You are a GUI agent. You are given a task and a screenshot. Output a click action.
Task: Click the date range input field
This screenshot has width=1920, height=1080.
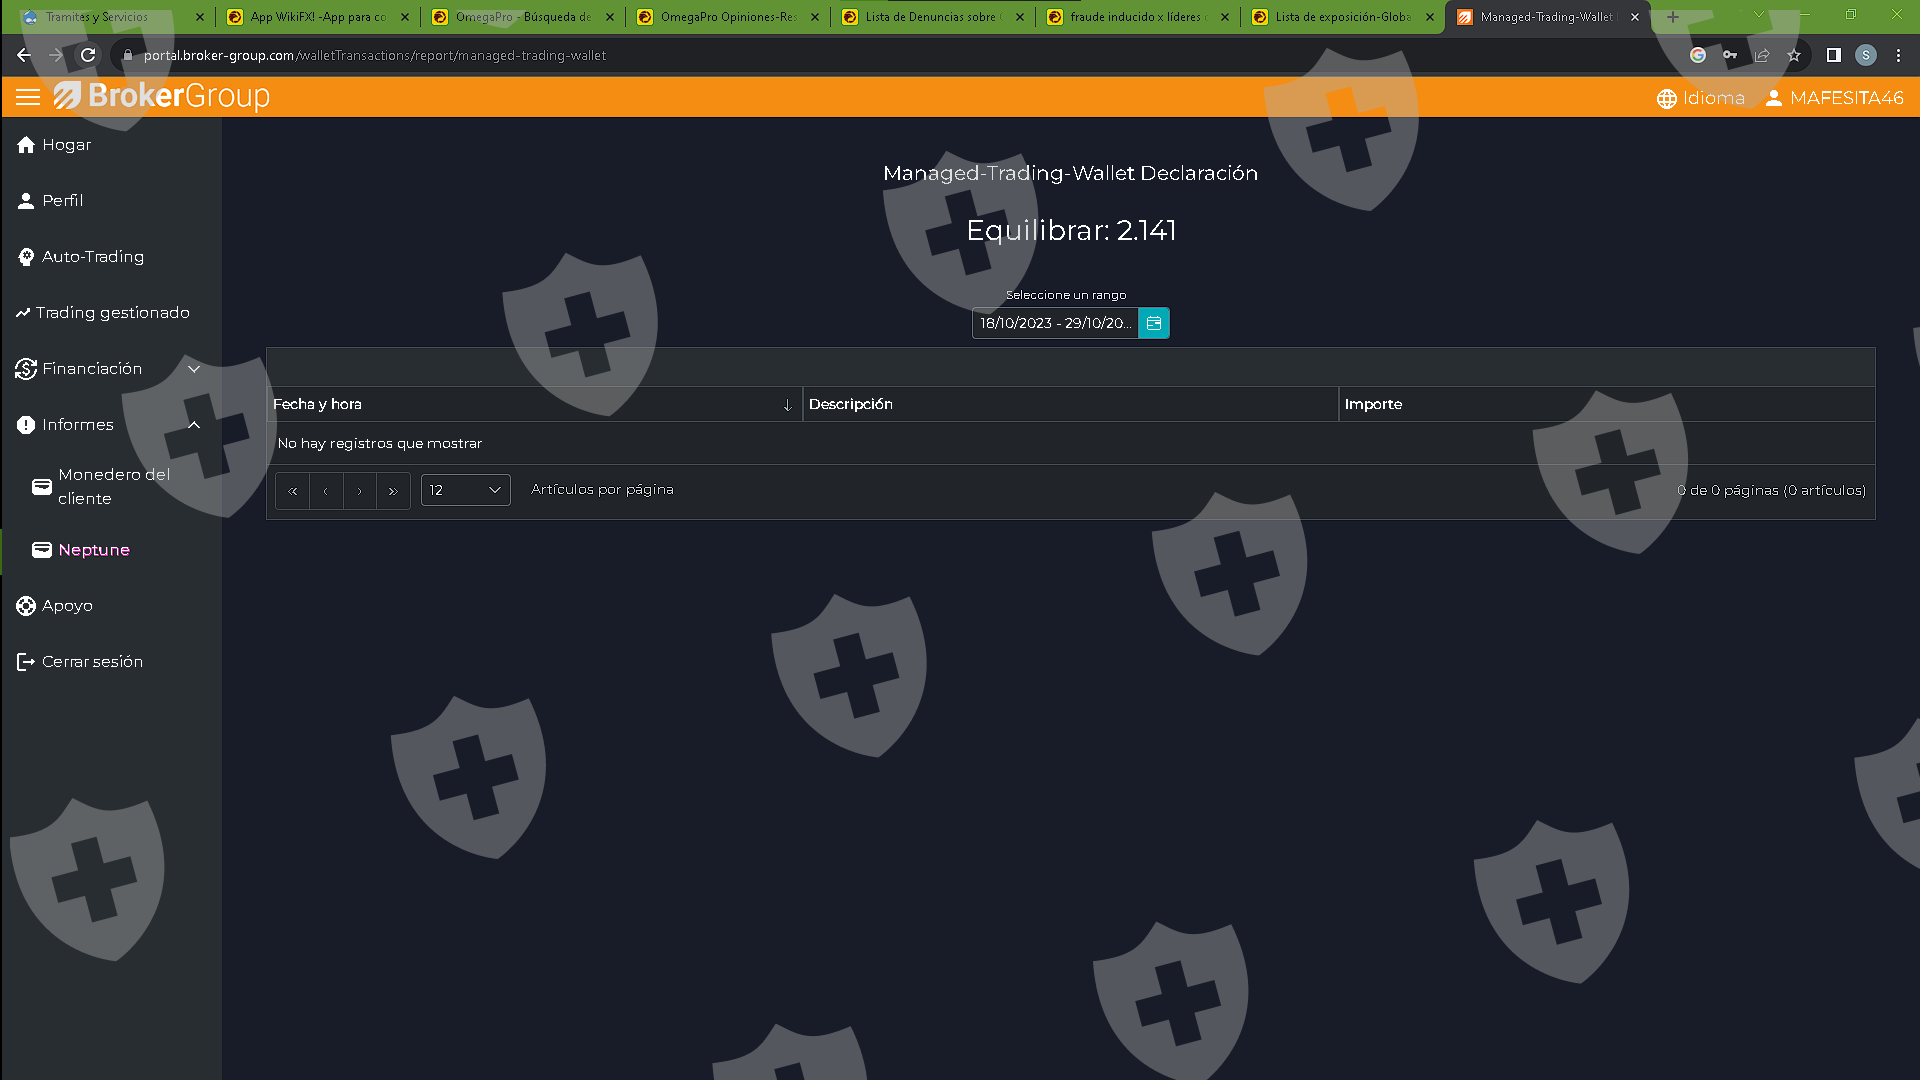1055,323
